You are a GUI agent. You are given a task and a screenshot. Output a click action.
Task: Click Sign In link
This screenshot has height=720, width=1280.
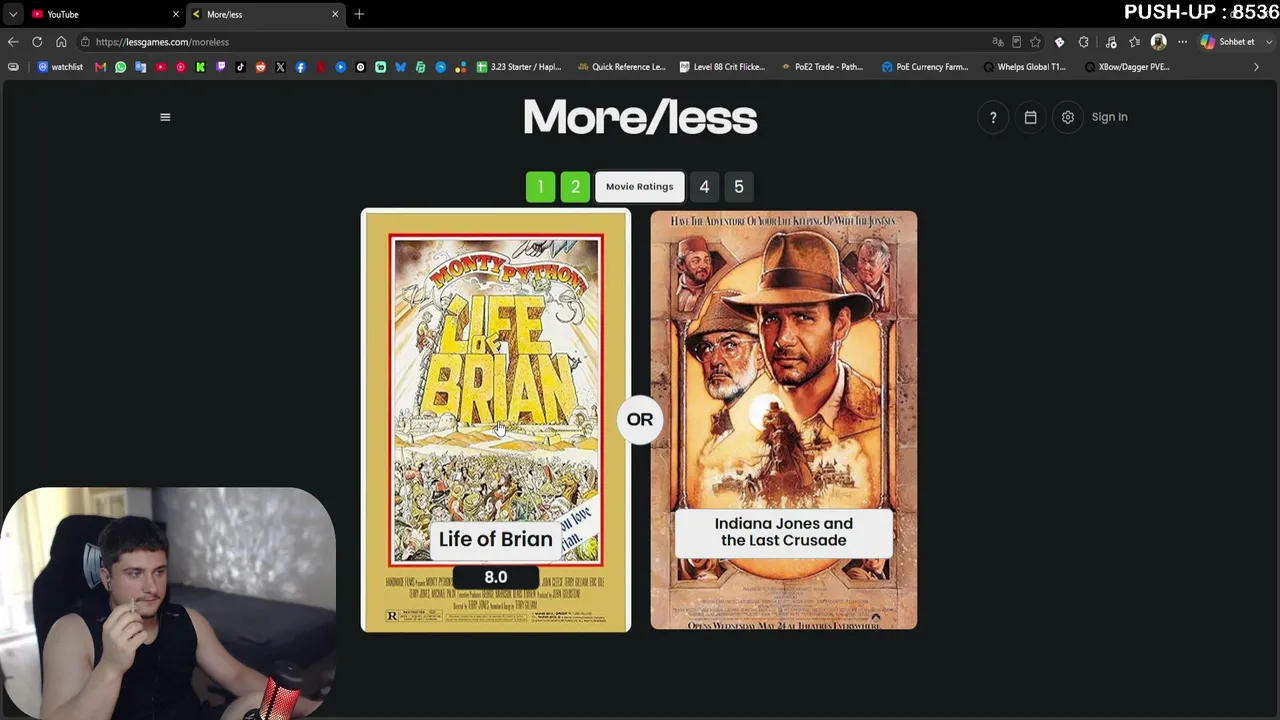tap(1109, 117)
